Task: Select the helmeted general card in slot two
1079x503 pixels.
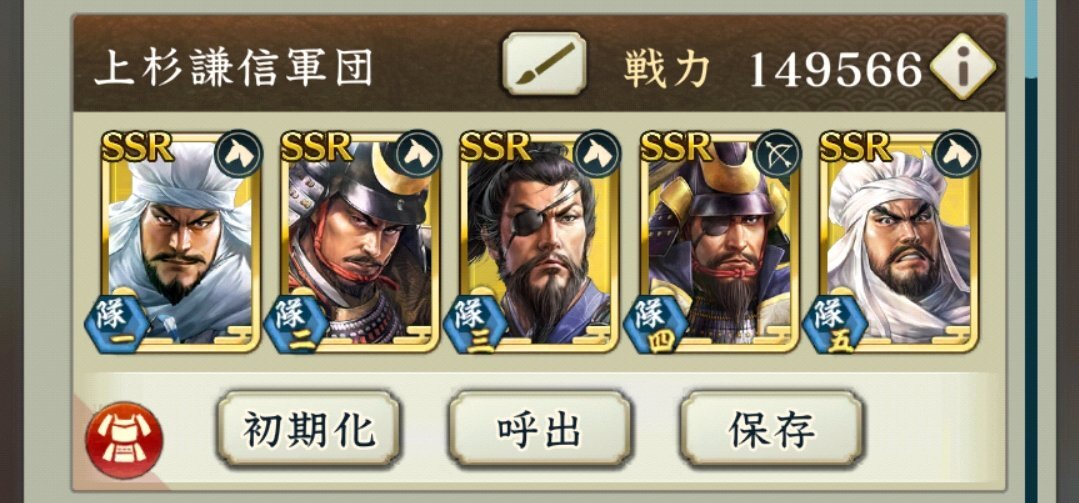Action: [360, 242]
